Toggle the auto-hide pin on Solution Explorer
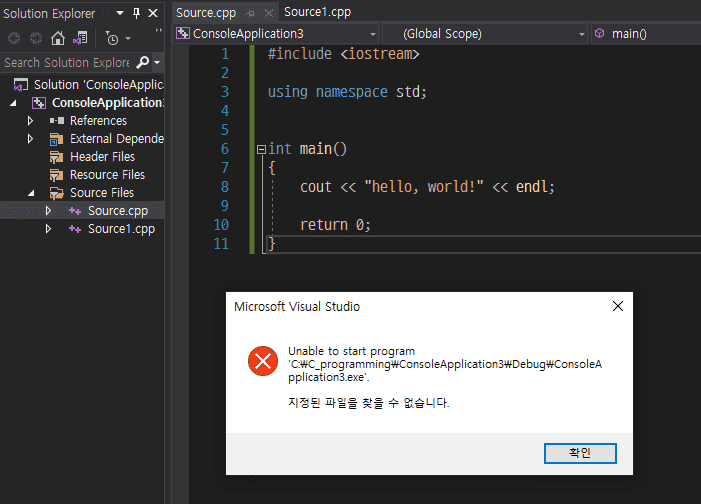701x504 pixels. pyautogui.click(x=136, y=13)
